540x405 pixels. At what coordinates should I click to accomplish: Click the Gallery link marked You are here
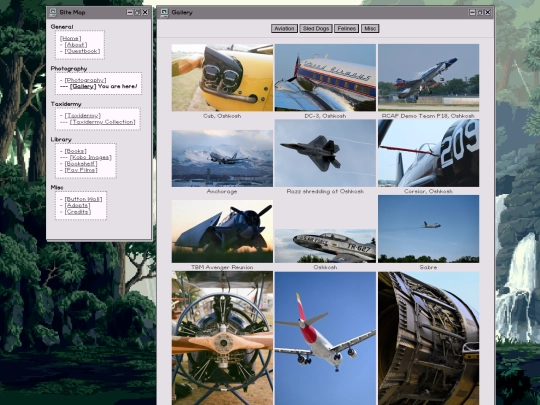[x=83, y=86]
